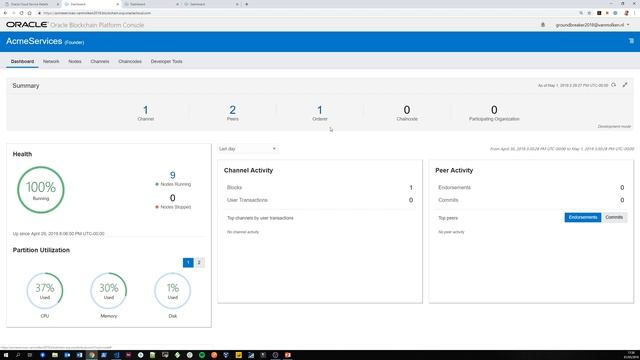Click the taskbar search magnifier icon
640x360 pixels.
coord(18,355)
